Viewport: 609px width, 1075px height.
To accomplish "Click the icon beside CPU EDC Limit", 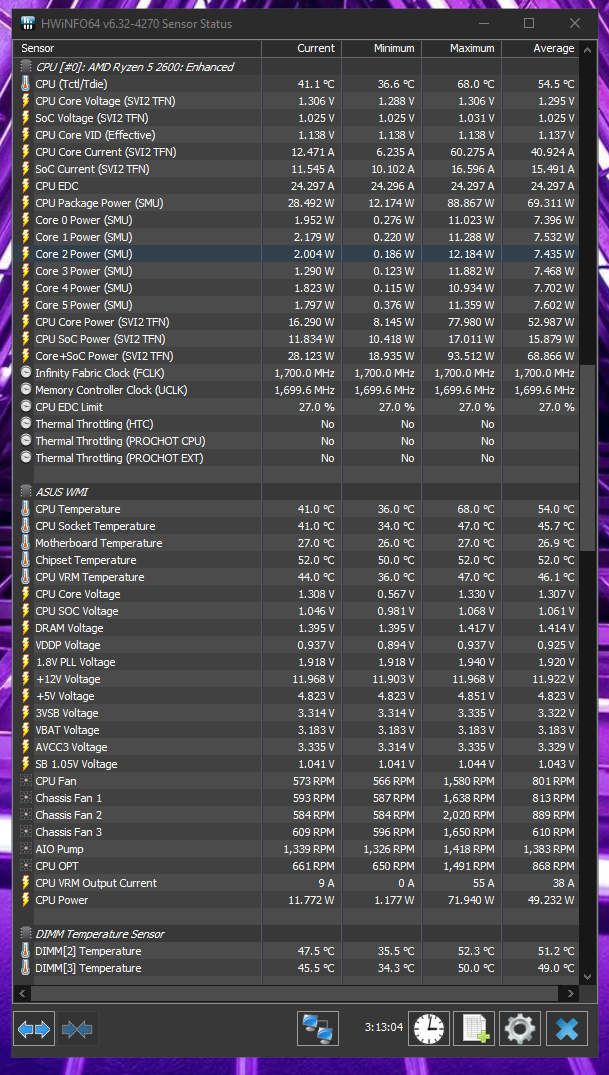I will (25, 407).
